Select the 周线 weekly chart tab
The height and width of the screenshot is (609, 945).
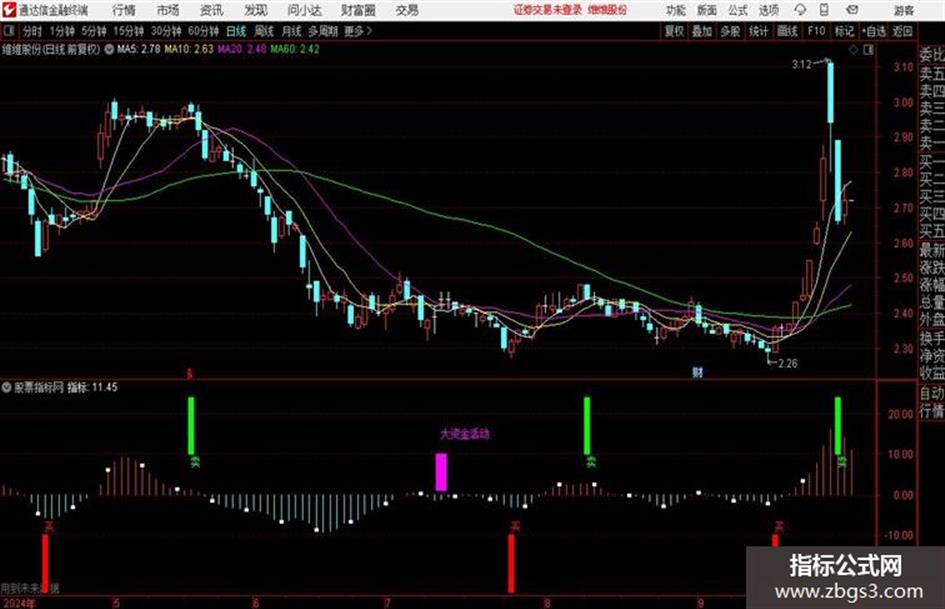click(264, 31)
